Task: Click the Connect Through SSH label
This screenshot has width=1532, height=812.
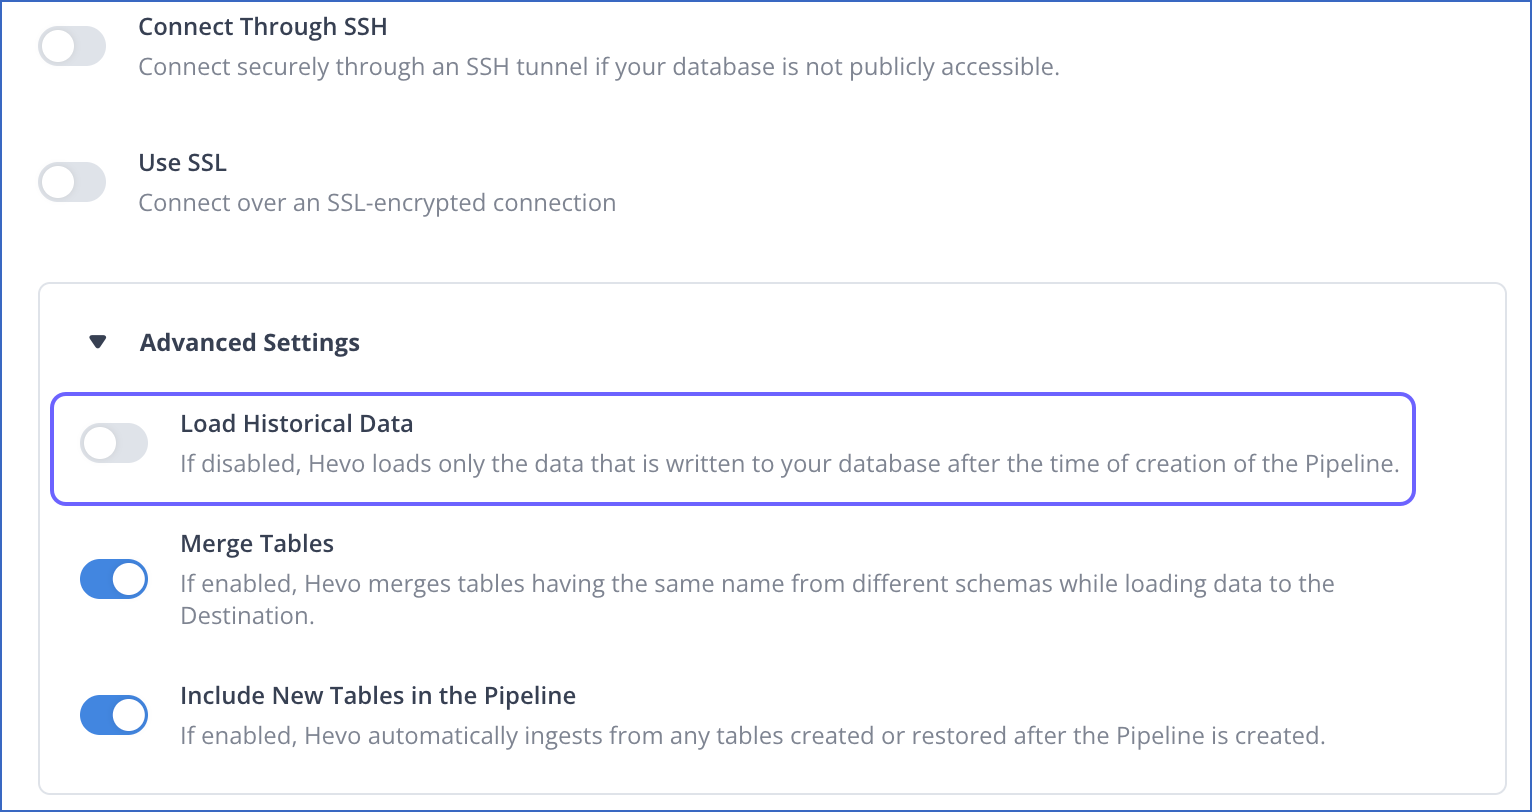Action: pos(263,27)
